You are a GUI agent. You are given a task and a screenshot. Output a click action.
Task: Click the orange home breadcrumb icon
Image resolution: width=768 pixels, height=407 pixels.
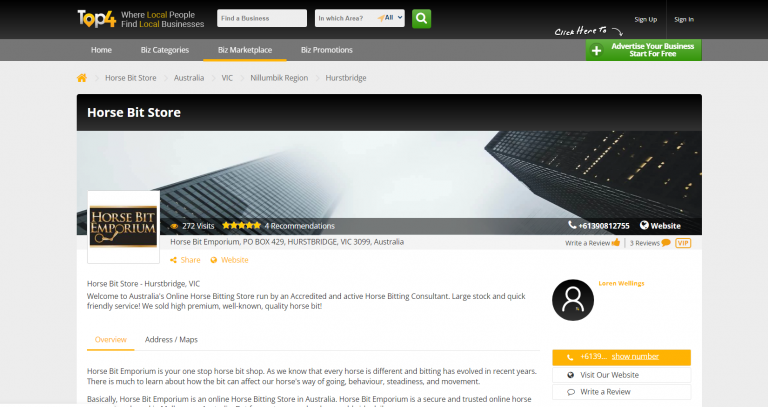click(x=82, y=77)
